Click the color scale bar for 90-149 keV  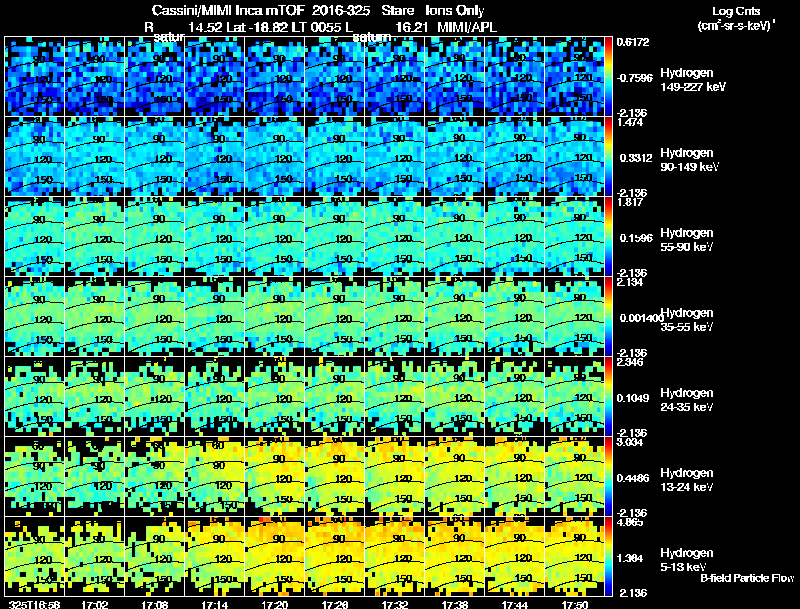tap(608, 156)
